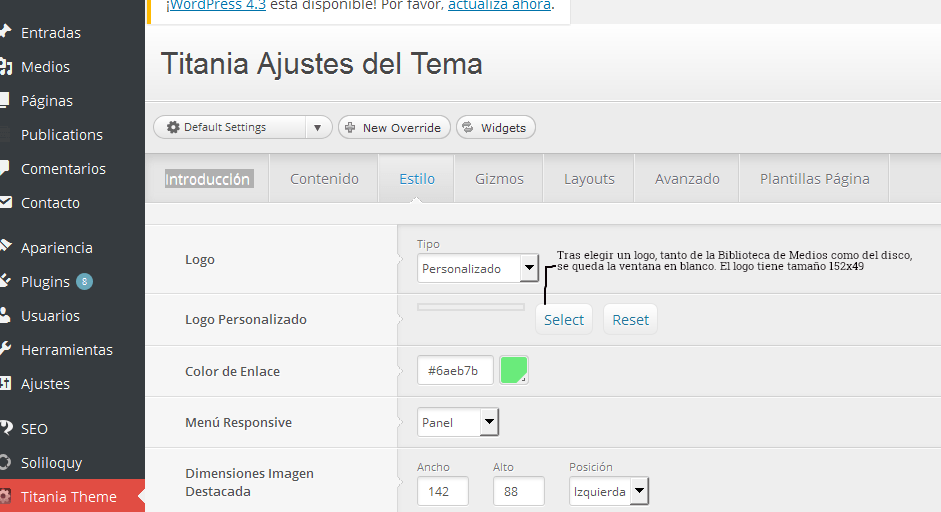Follow the WordPress 4.3 link
This screenshot has width=941, height=512.
[217, 5]
